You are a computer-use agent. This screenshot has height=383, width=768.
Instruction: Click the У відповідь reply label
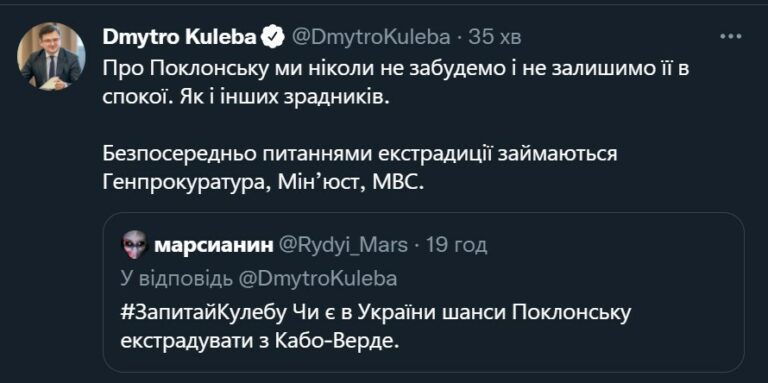[x=176, y=278]
